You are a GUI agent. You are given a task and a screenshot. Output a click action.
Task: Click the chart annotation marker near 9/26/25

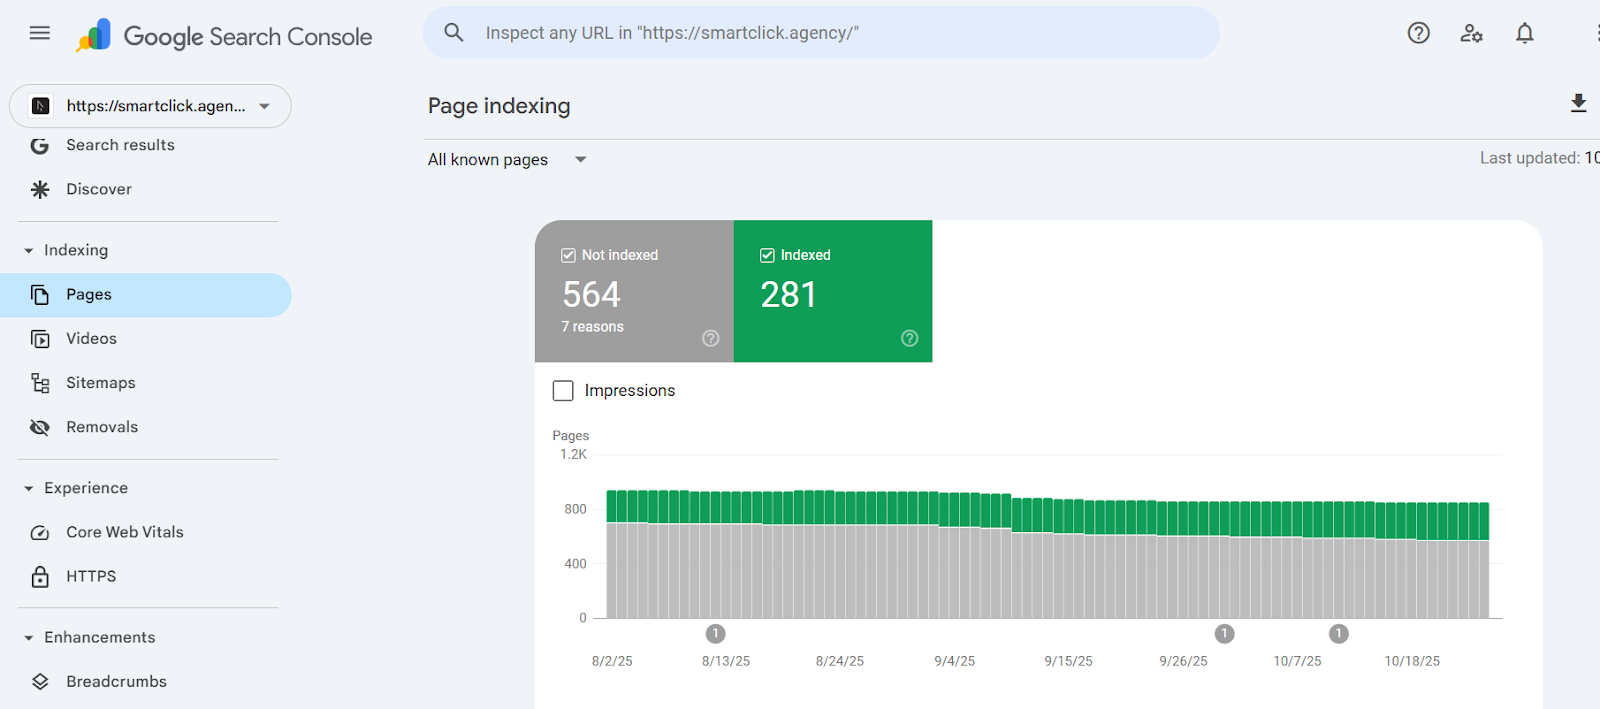tap(1224, 634)
